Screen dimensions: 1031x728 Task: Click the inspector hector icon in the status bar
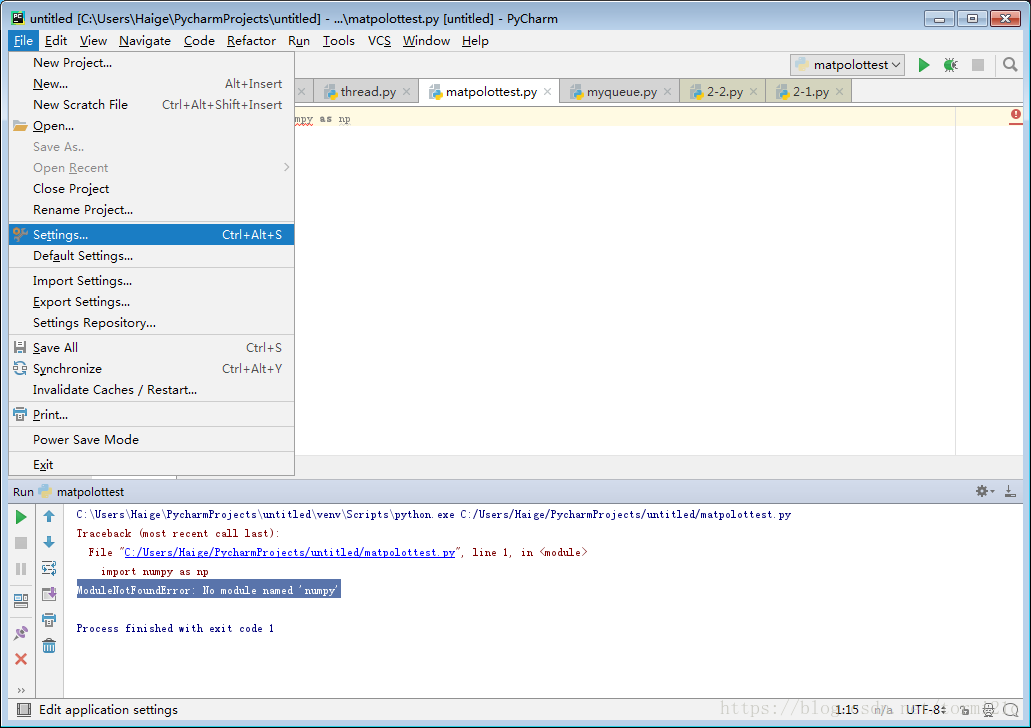click(988, 710)
